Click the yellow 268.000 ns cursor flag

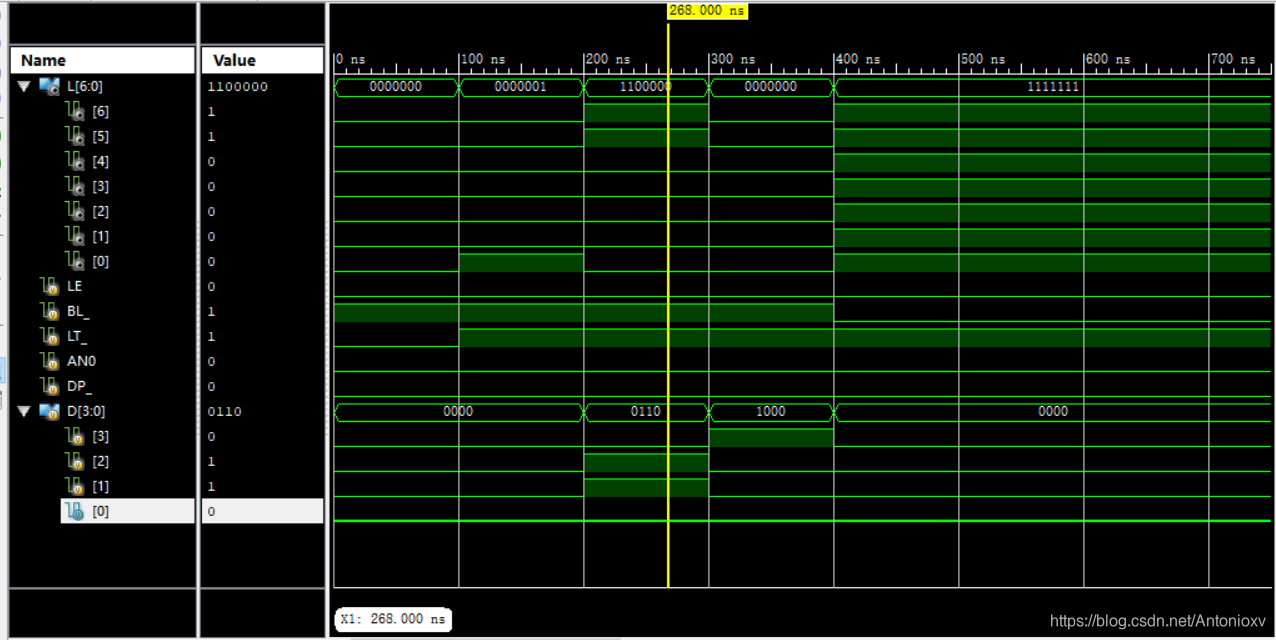[706, 11]
